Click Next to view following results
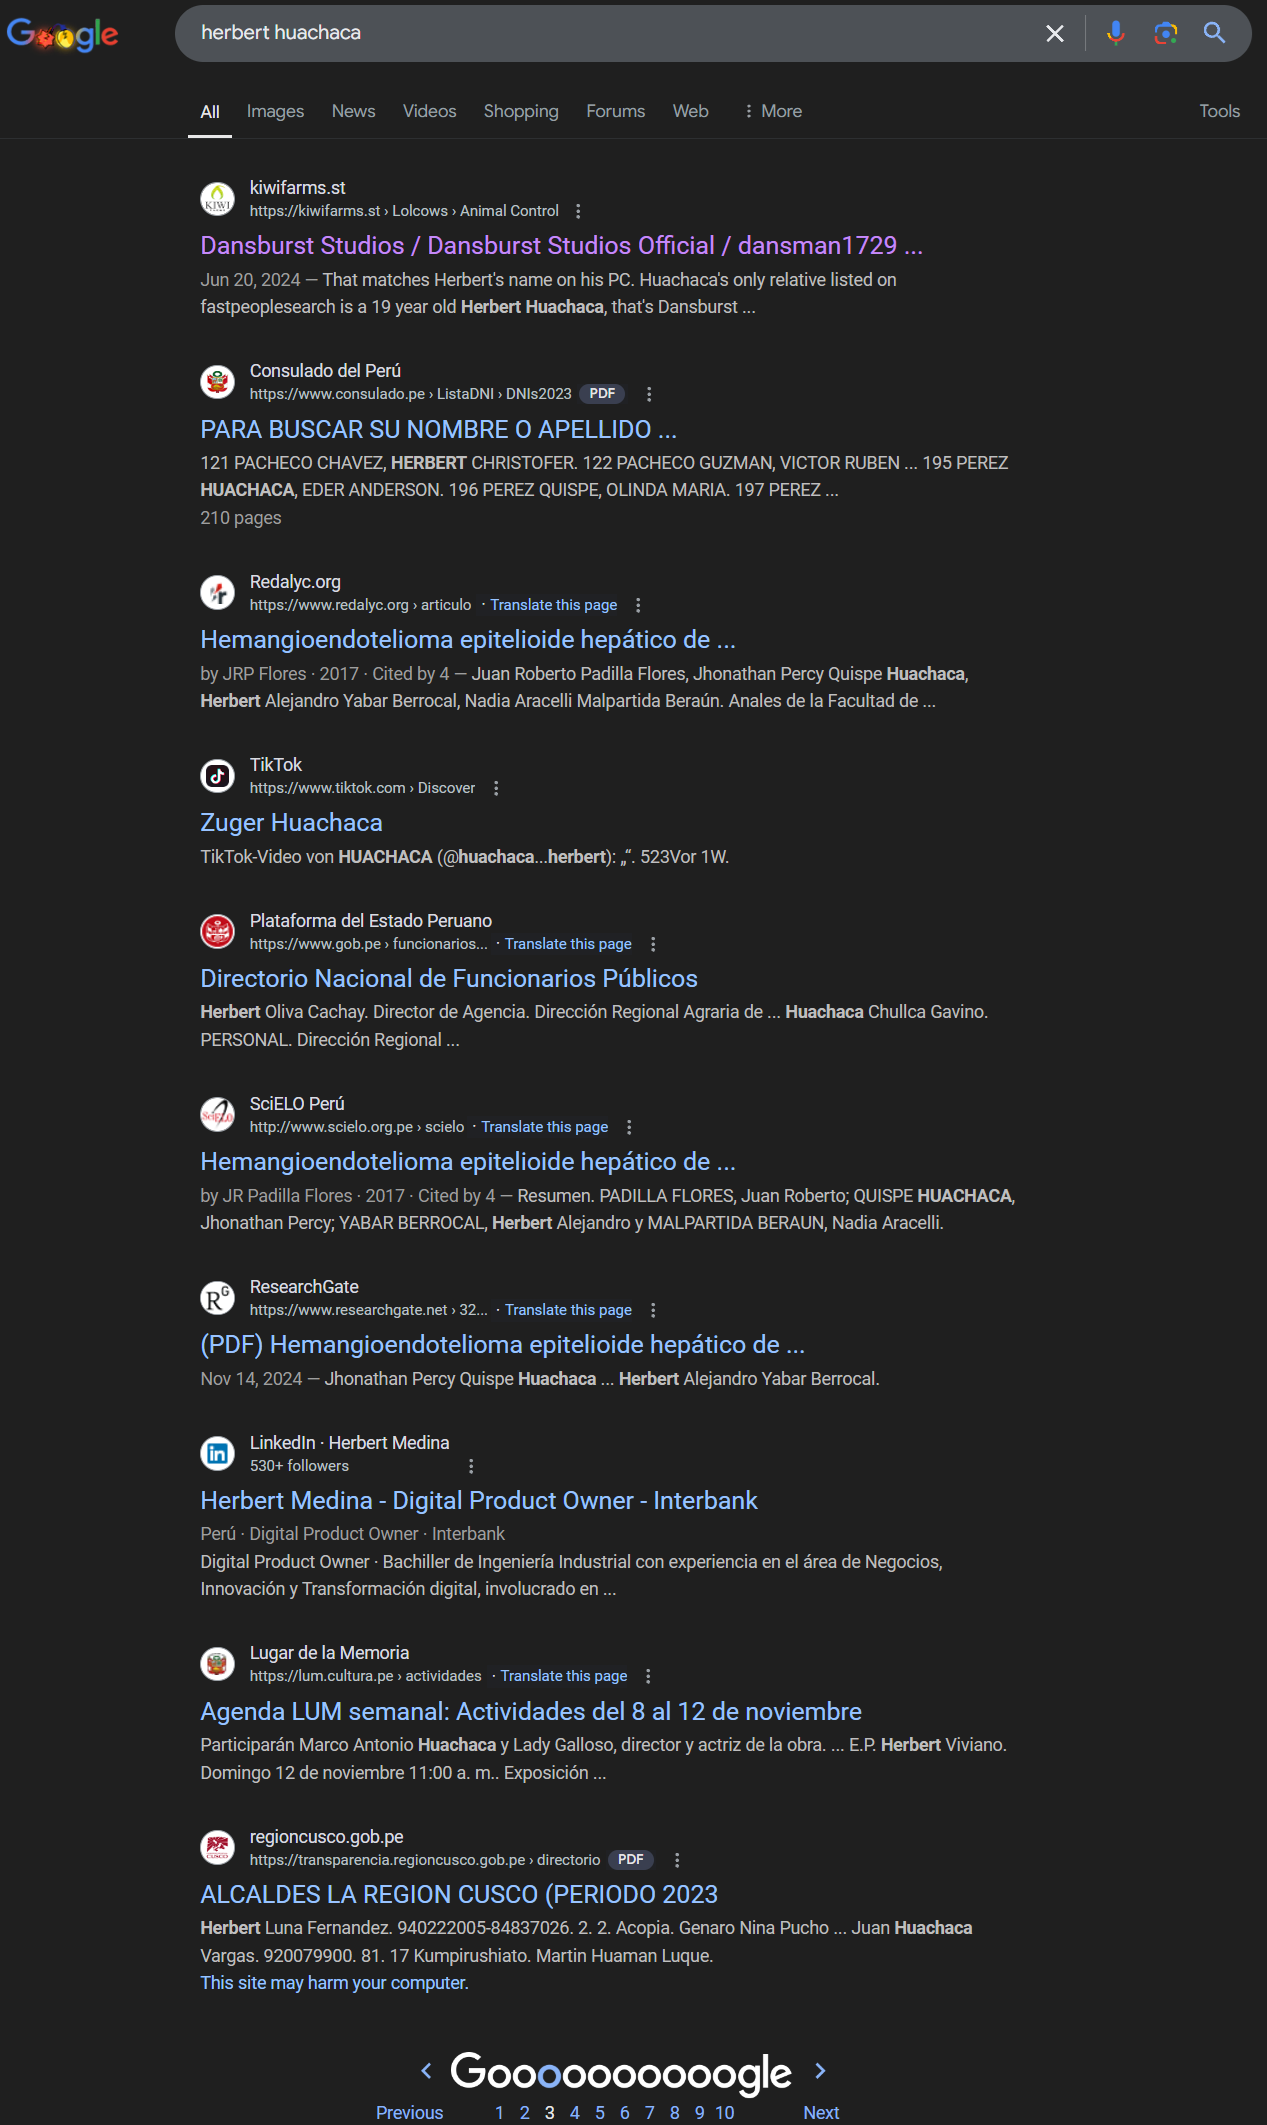The height and width of the screenshot is (2125, 1267). 821,2112
